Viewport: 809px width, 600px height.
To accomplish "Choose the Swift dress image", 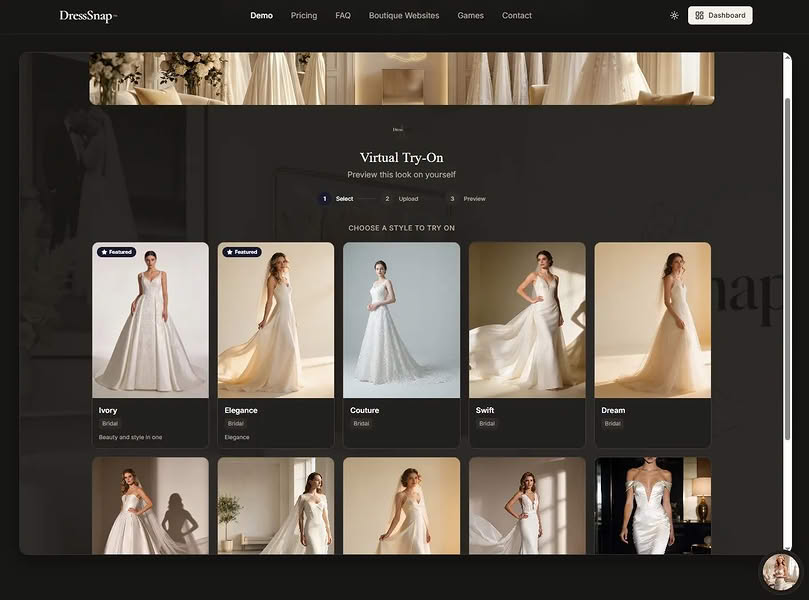I will (x=527, y=320).
